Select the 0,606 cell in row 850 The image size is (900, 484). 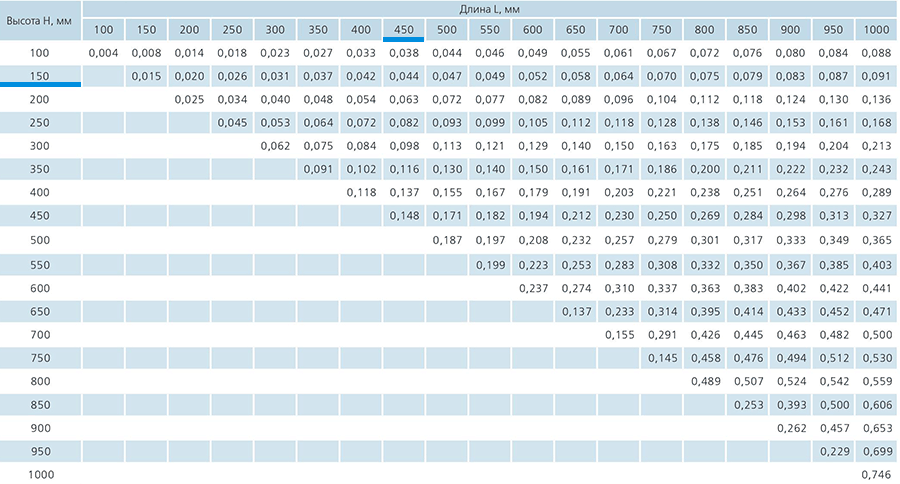(x=876, y=405)
